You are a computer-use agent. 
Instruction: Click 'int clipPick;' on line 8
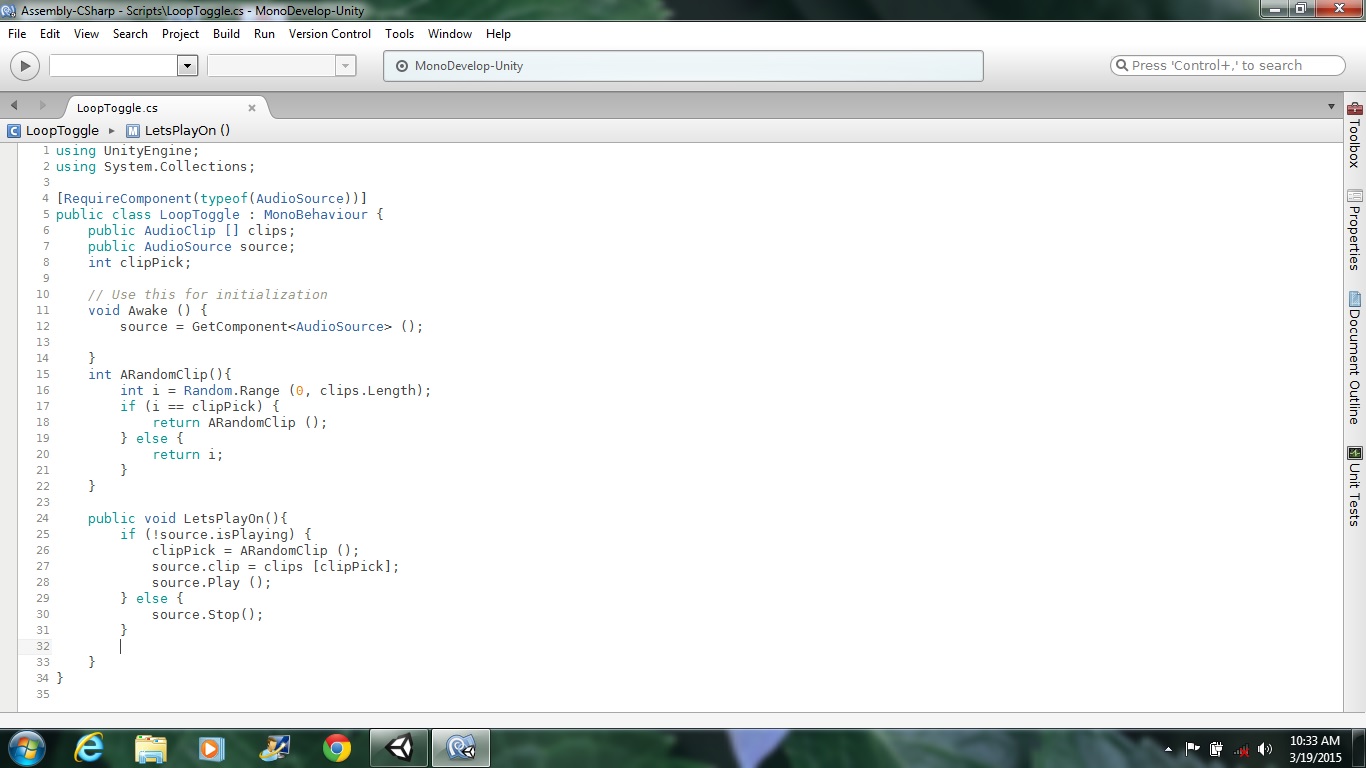tap(139, 262)
